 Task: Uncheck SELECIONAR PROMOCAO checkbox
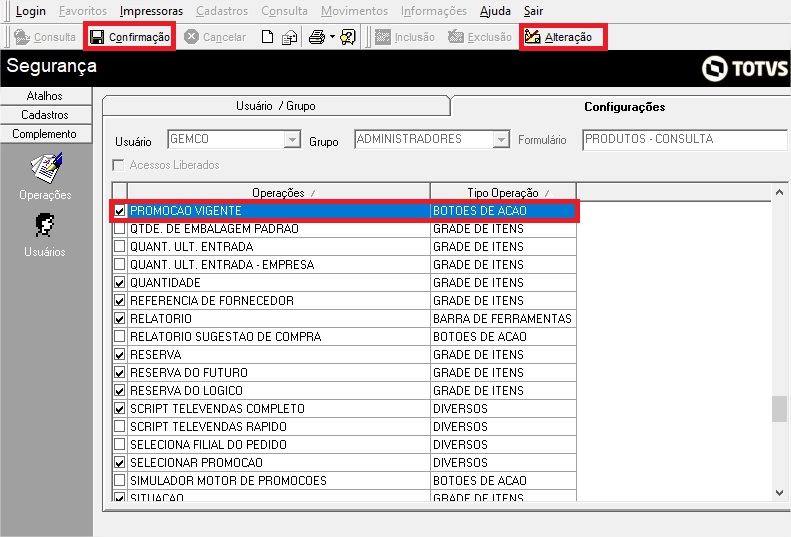120,462
